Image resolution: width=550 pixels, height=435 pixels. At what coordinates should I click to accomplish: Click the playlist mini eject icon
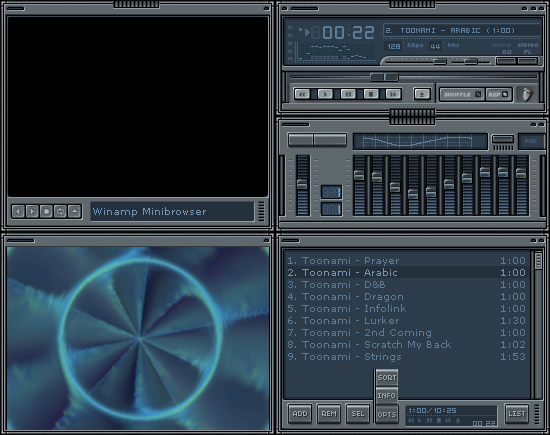pyautogui.click(x=458, y=420)
